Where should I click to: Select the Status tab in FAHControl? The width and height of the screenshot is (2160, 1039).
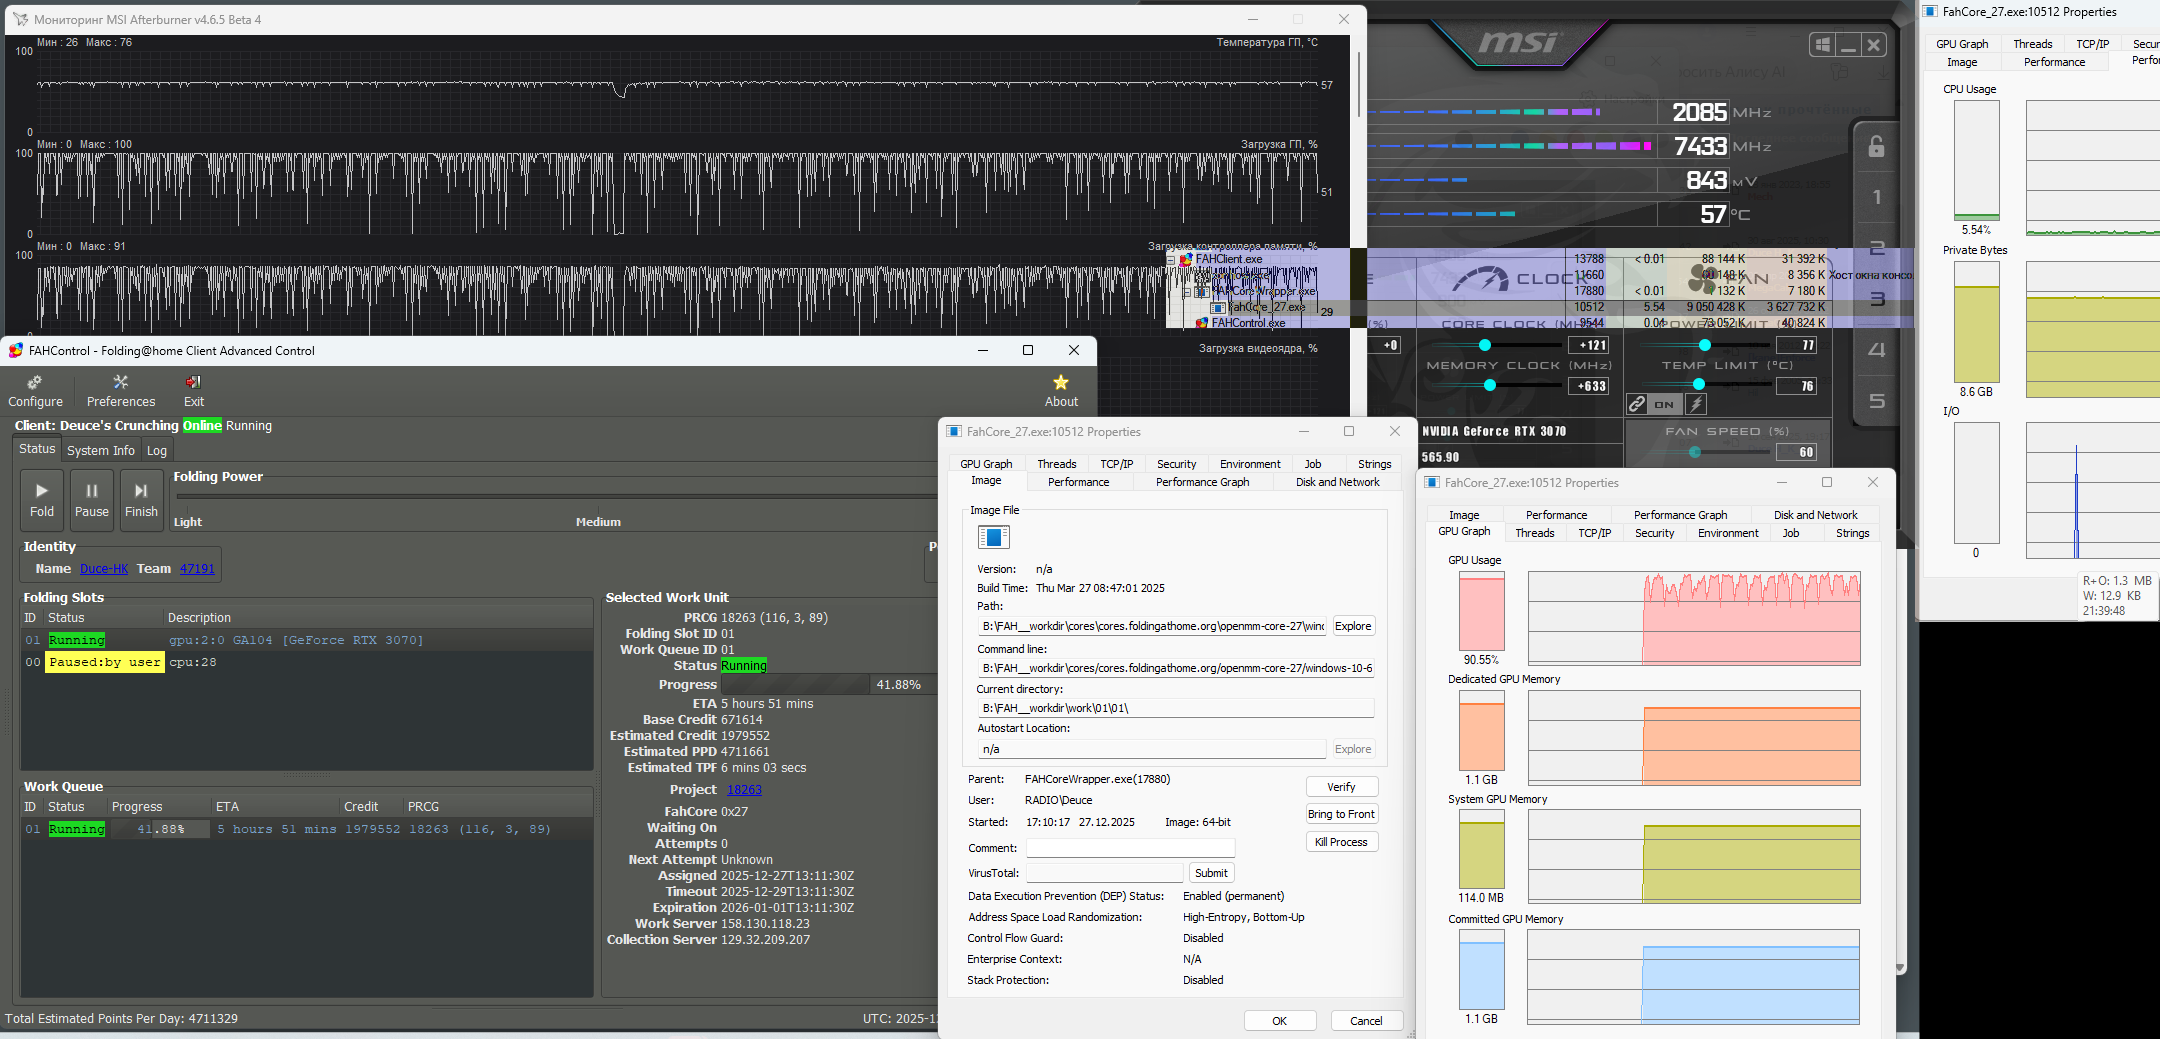37,449
